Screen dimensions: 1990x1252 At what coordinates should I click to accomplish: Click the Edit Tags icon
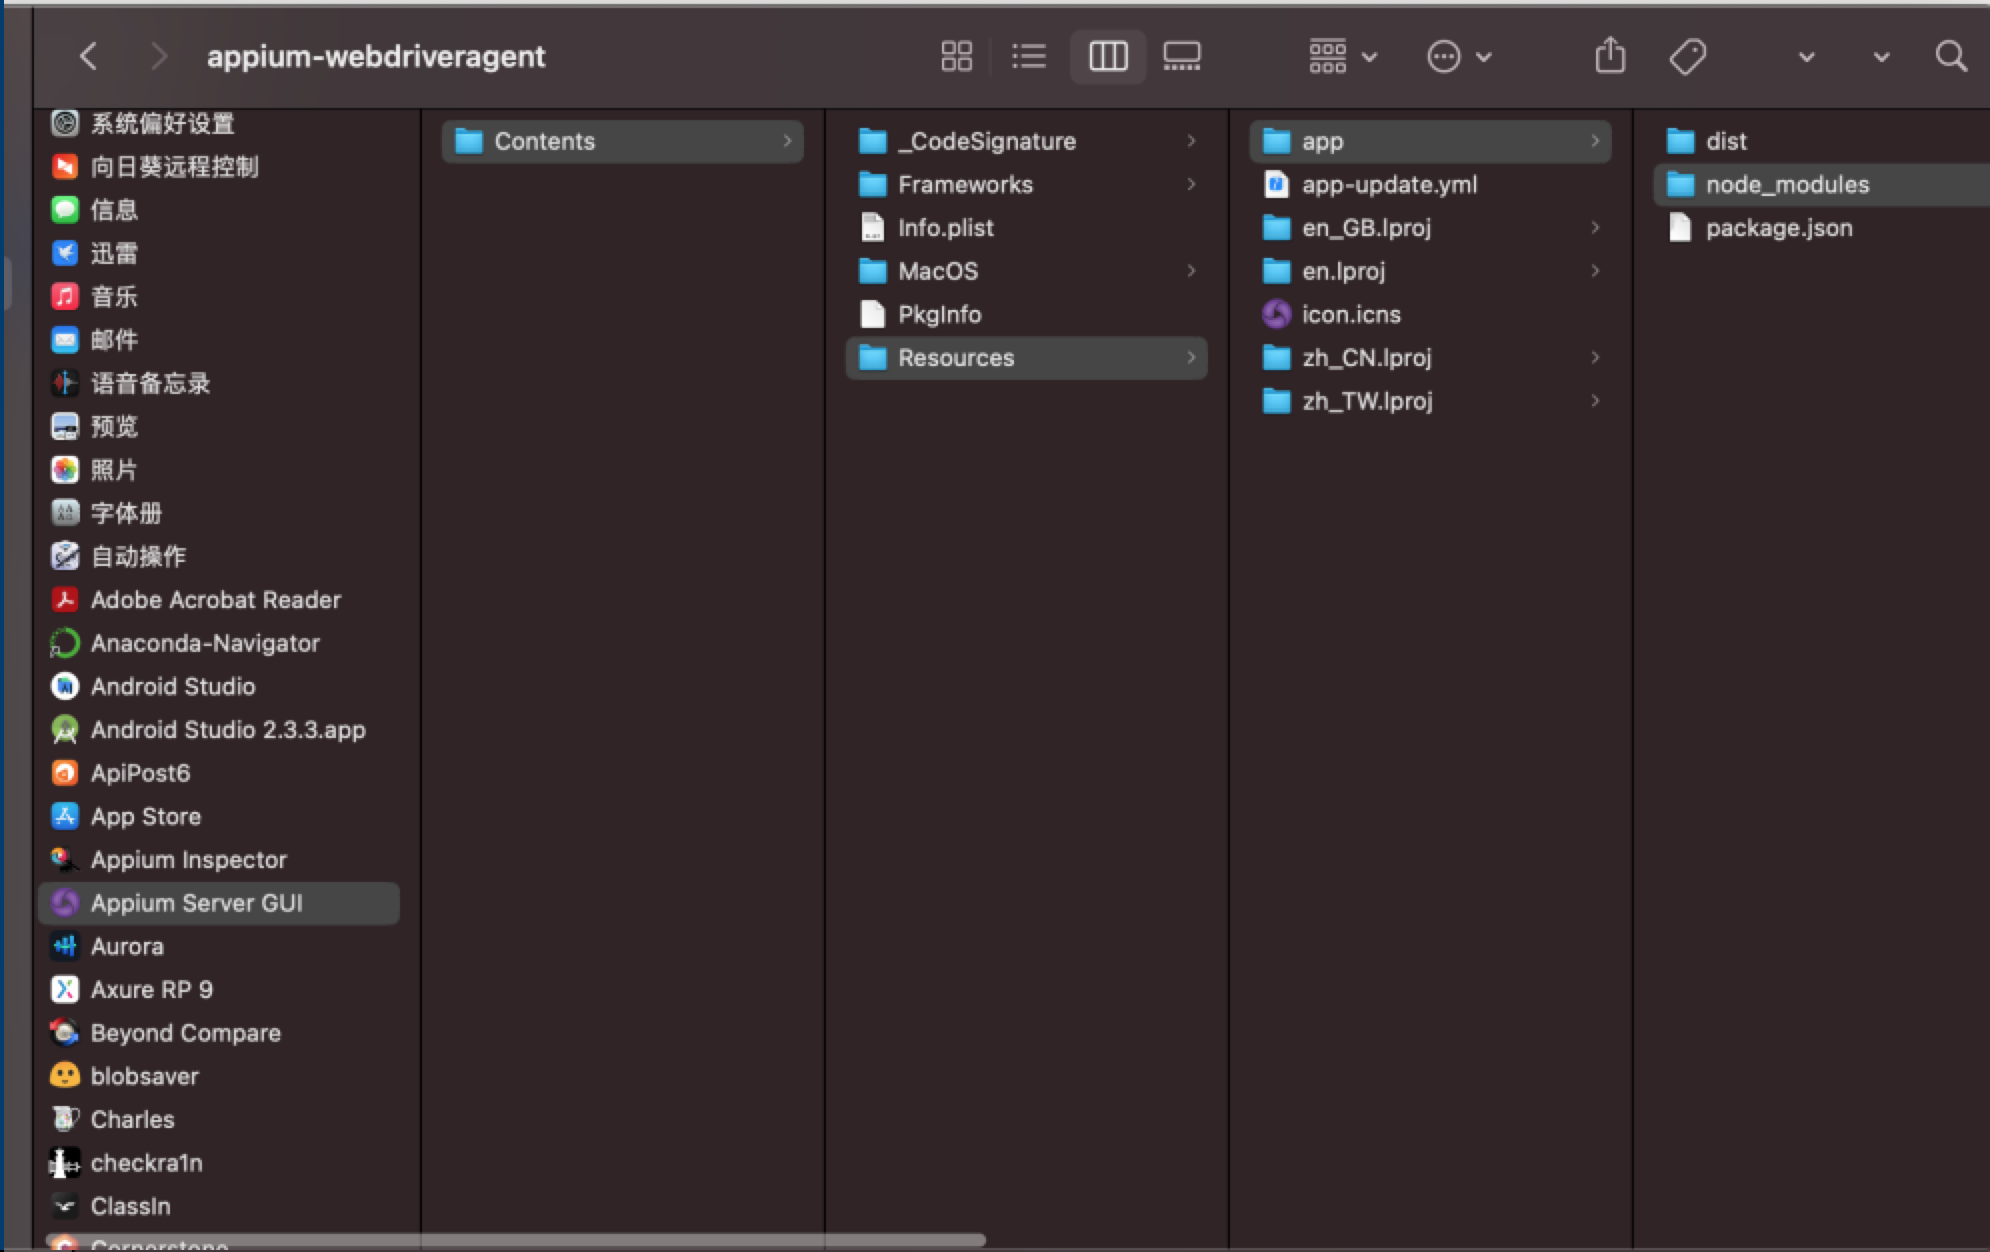click(1688, 56)
